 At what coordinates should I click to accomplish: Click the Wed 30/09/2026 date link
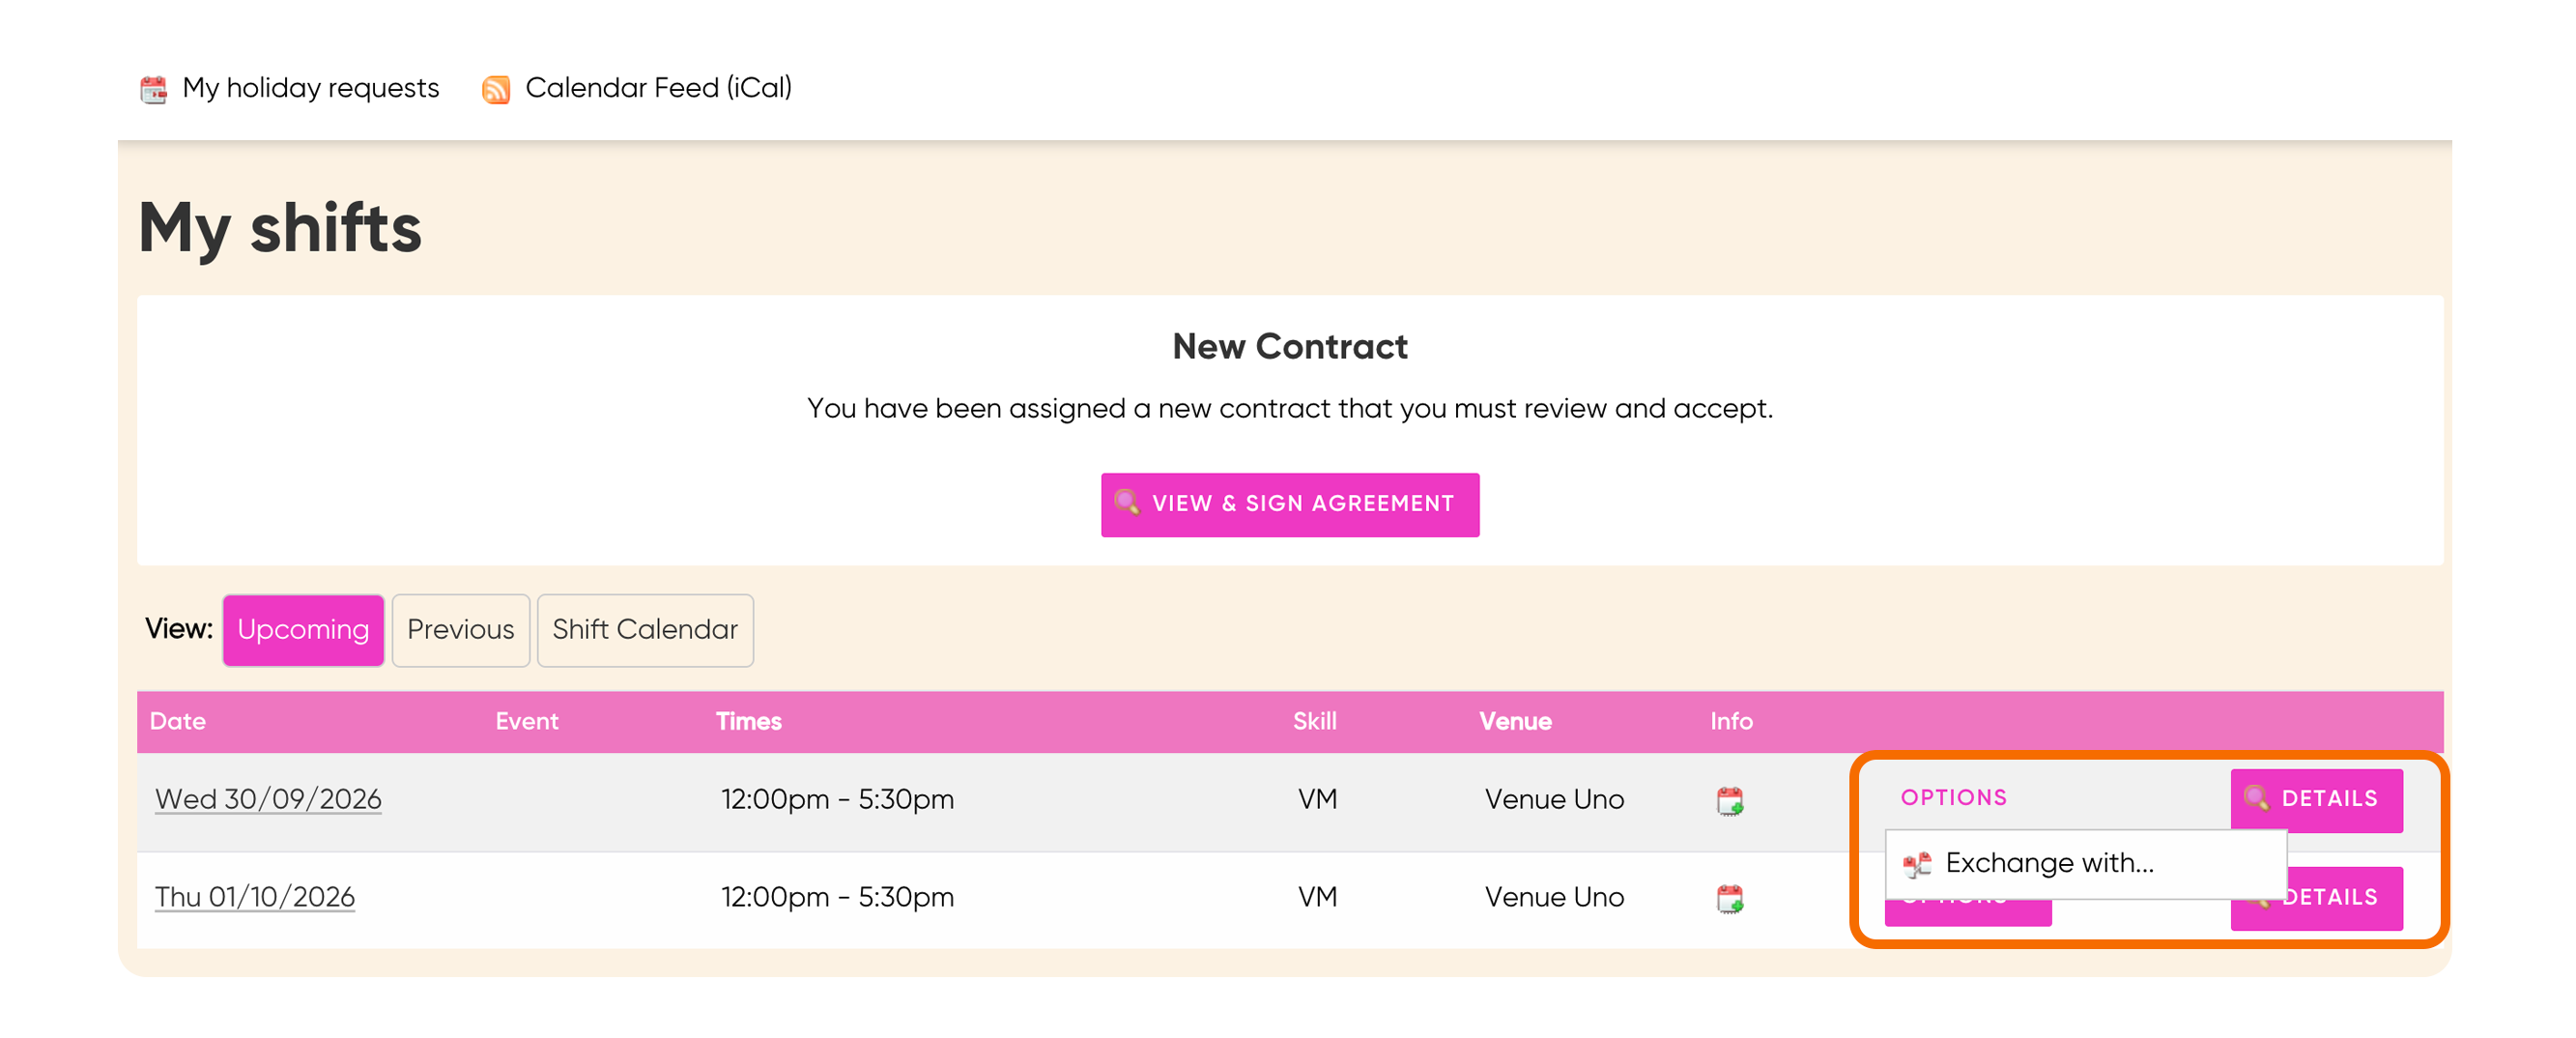click(x=268, y=799)
